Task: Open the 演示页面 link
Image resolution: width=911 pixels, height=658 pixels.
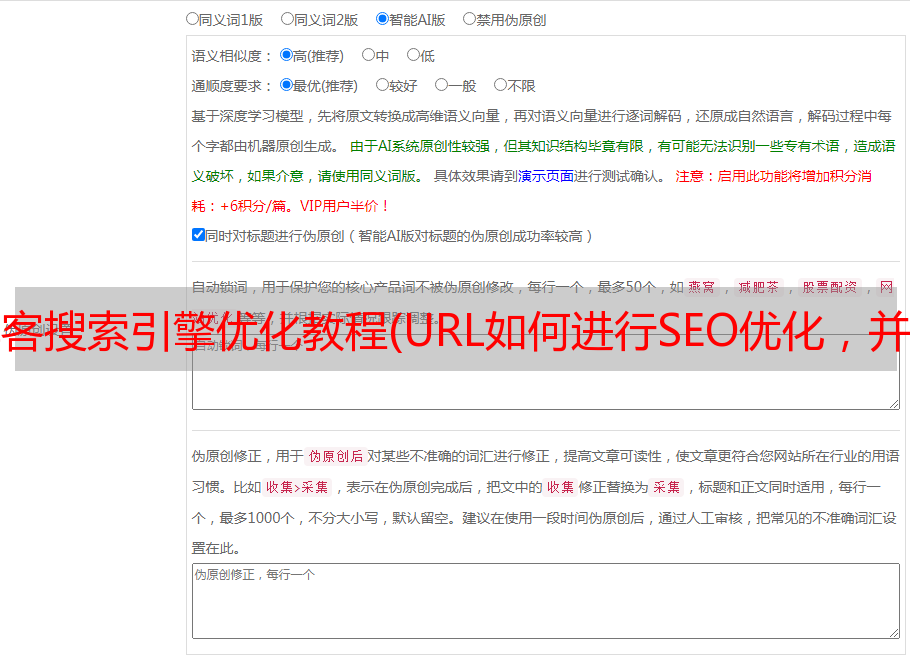Action: click(546, 176)
